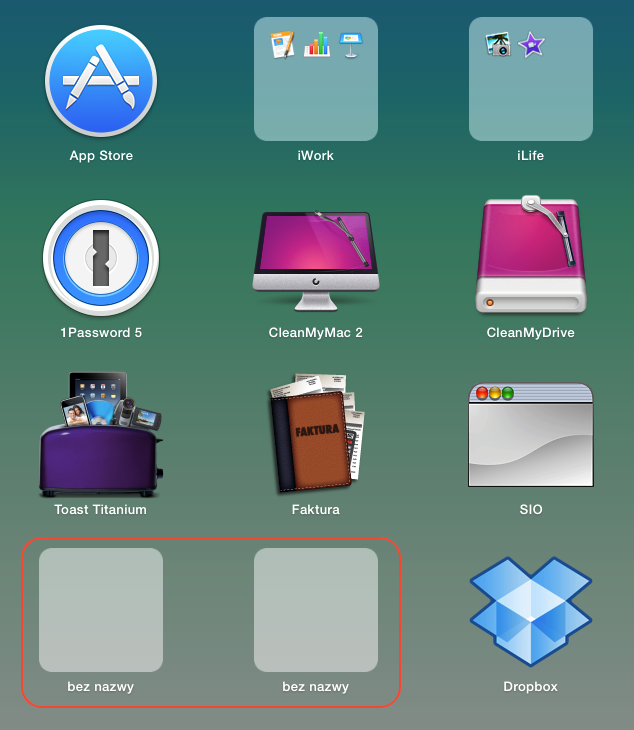Screen dimensions: 634x730
Task: Click the iPhoto icon inside iLife
Action: [x=498, y=45]
